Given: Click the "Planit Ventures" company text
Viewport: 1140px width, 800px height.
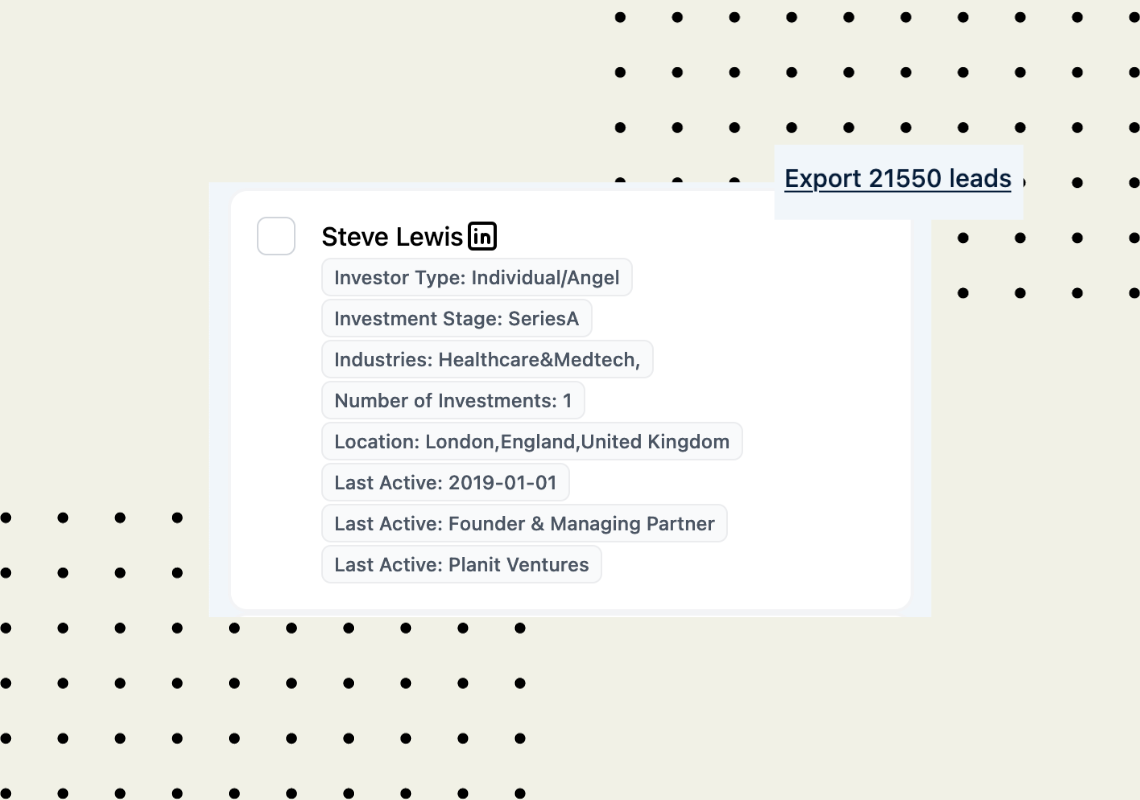Looking at the screenshot, I should pyautogui.click(x=518, y=564).
